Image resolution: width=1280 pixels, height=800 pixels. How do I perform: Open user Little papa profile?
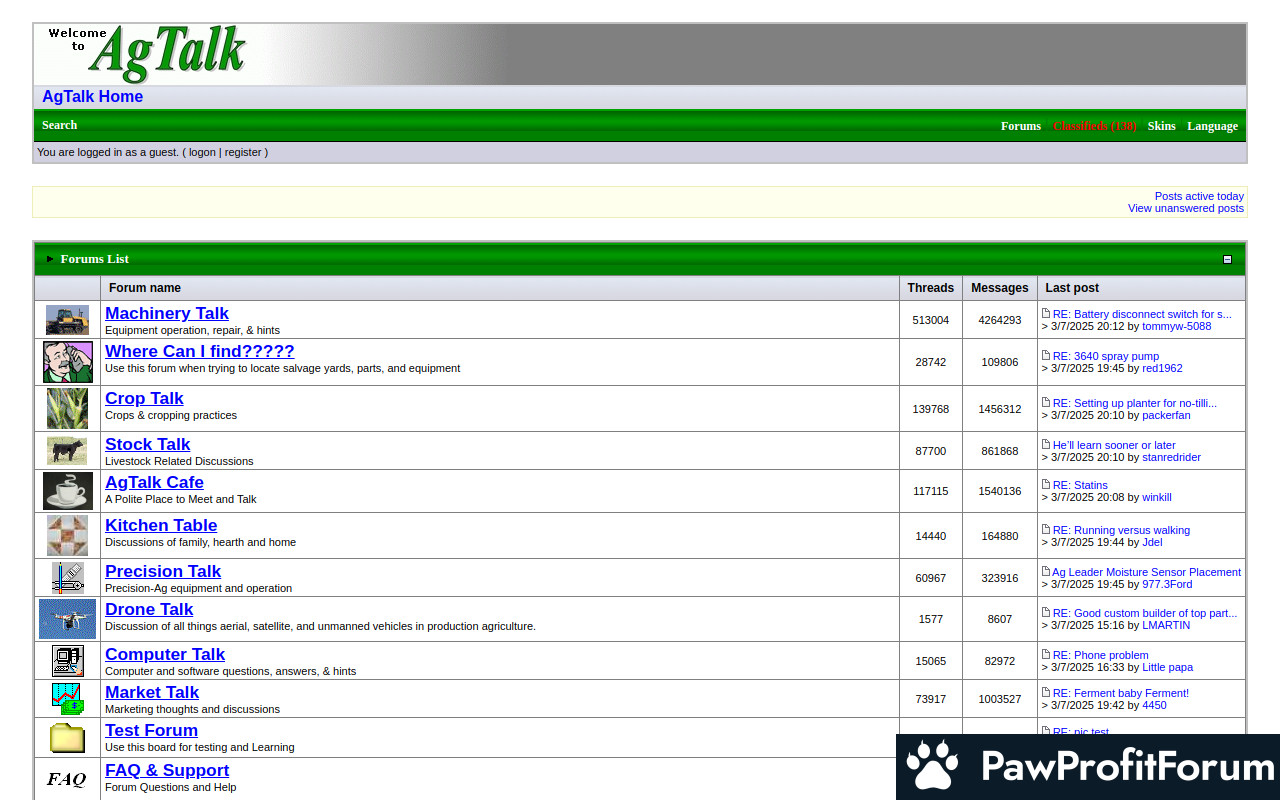[x=1167, y=667]
